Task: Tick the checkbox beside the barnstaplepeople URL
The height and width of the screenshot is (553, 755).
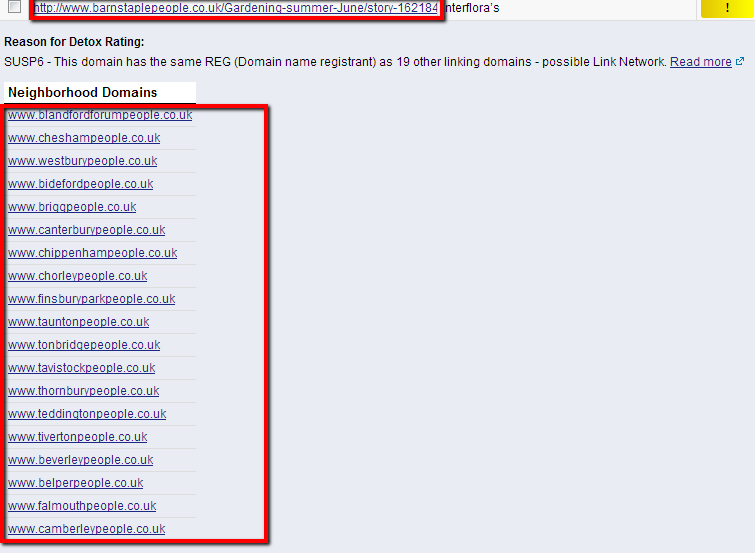Action: [x=14, y=6]
